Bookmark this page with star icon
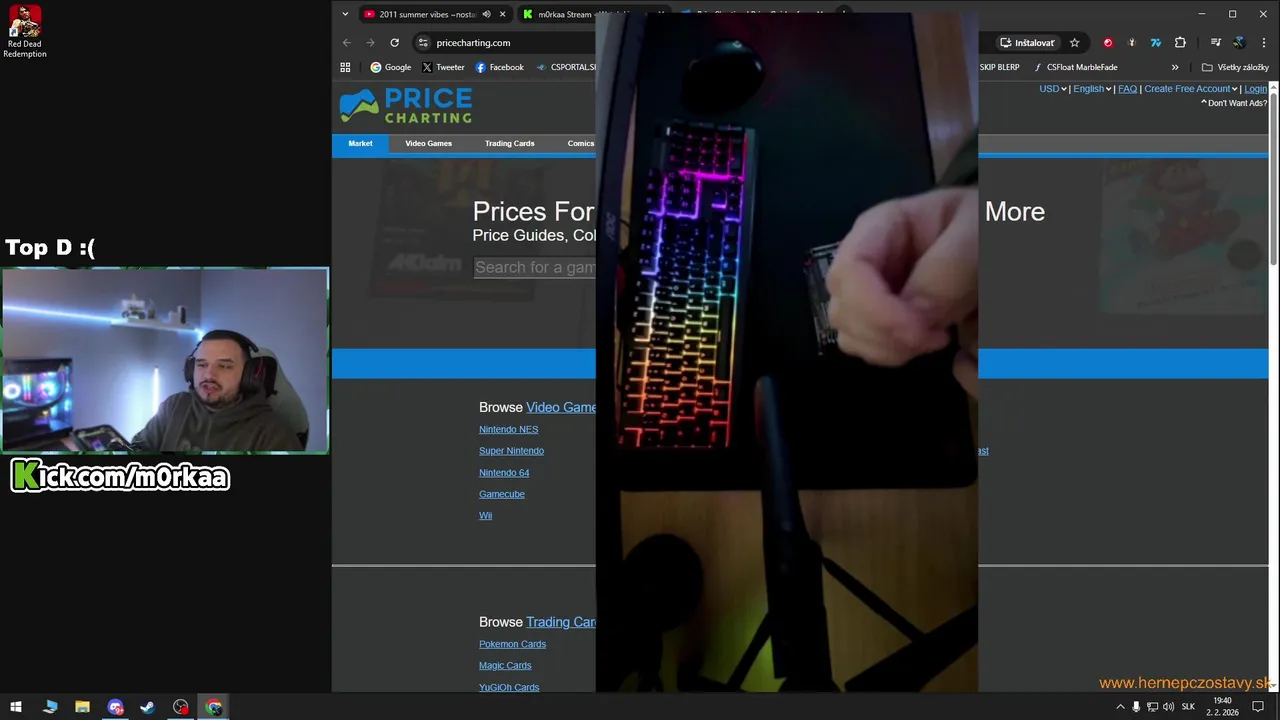This screenshot has width=1280, height=720. (x=1075, y=43)
